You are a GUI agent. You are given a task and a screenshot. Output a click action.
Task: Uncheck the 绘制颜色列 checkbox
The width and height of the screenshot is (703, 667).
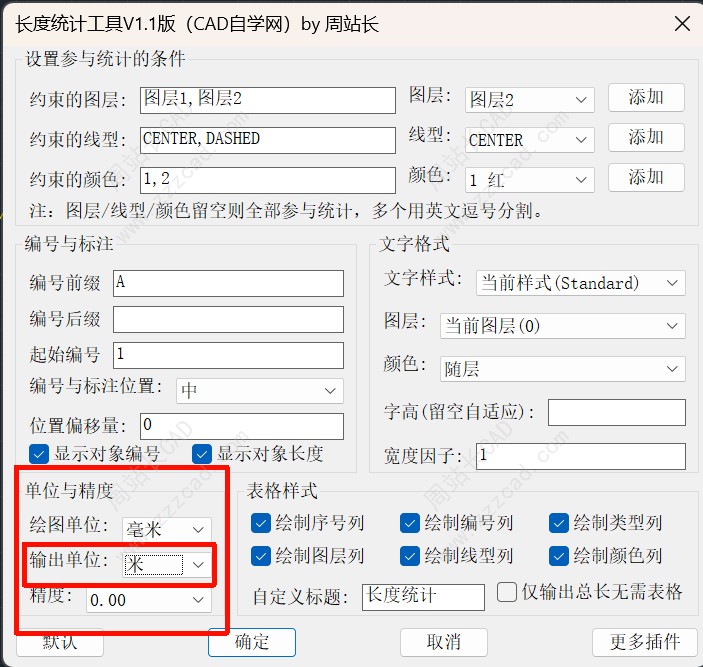click(559, 555)
